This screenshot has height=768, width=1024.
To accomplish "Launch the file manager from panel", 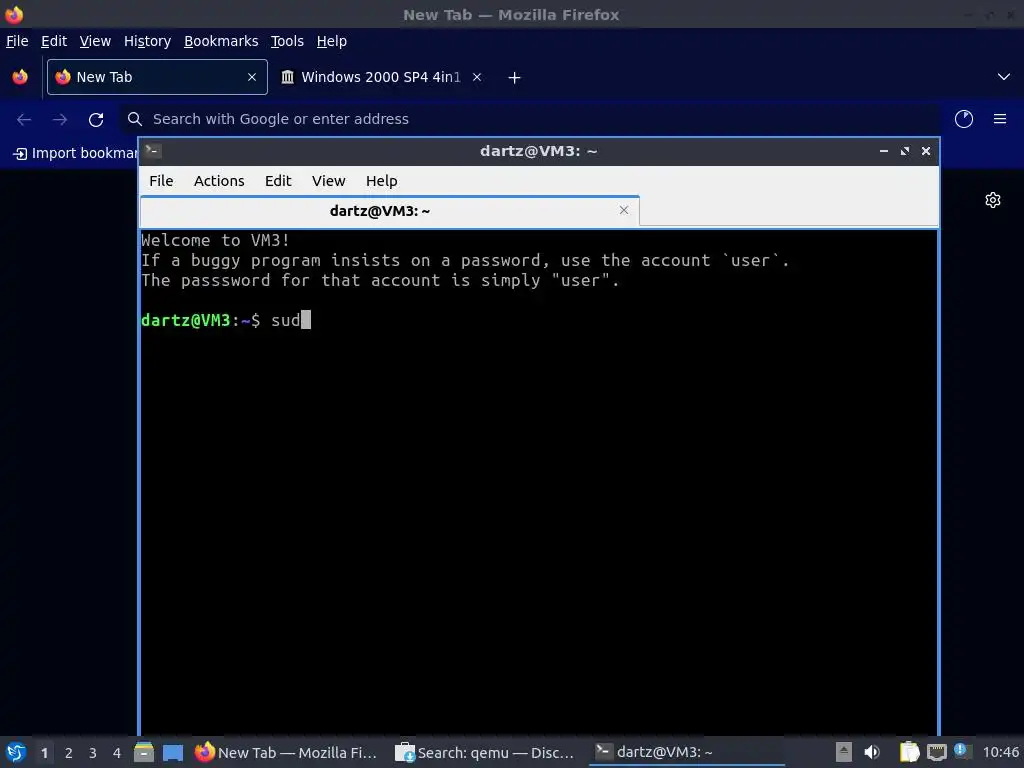I will click(x=144, y=752).
